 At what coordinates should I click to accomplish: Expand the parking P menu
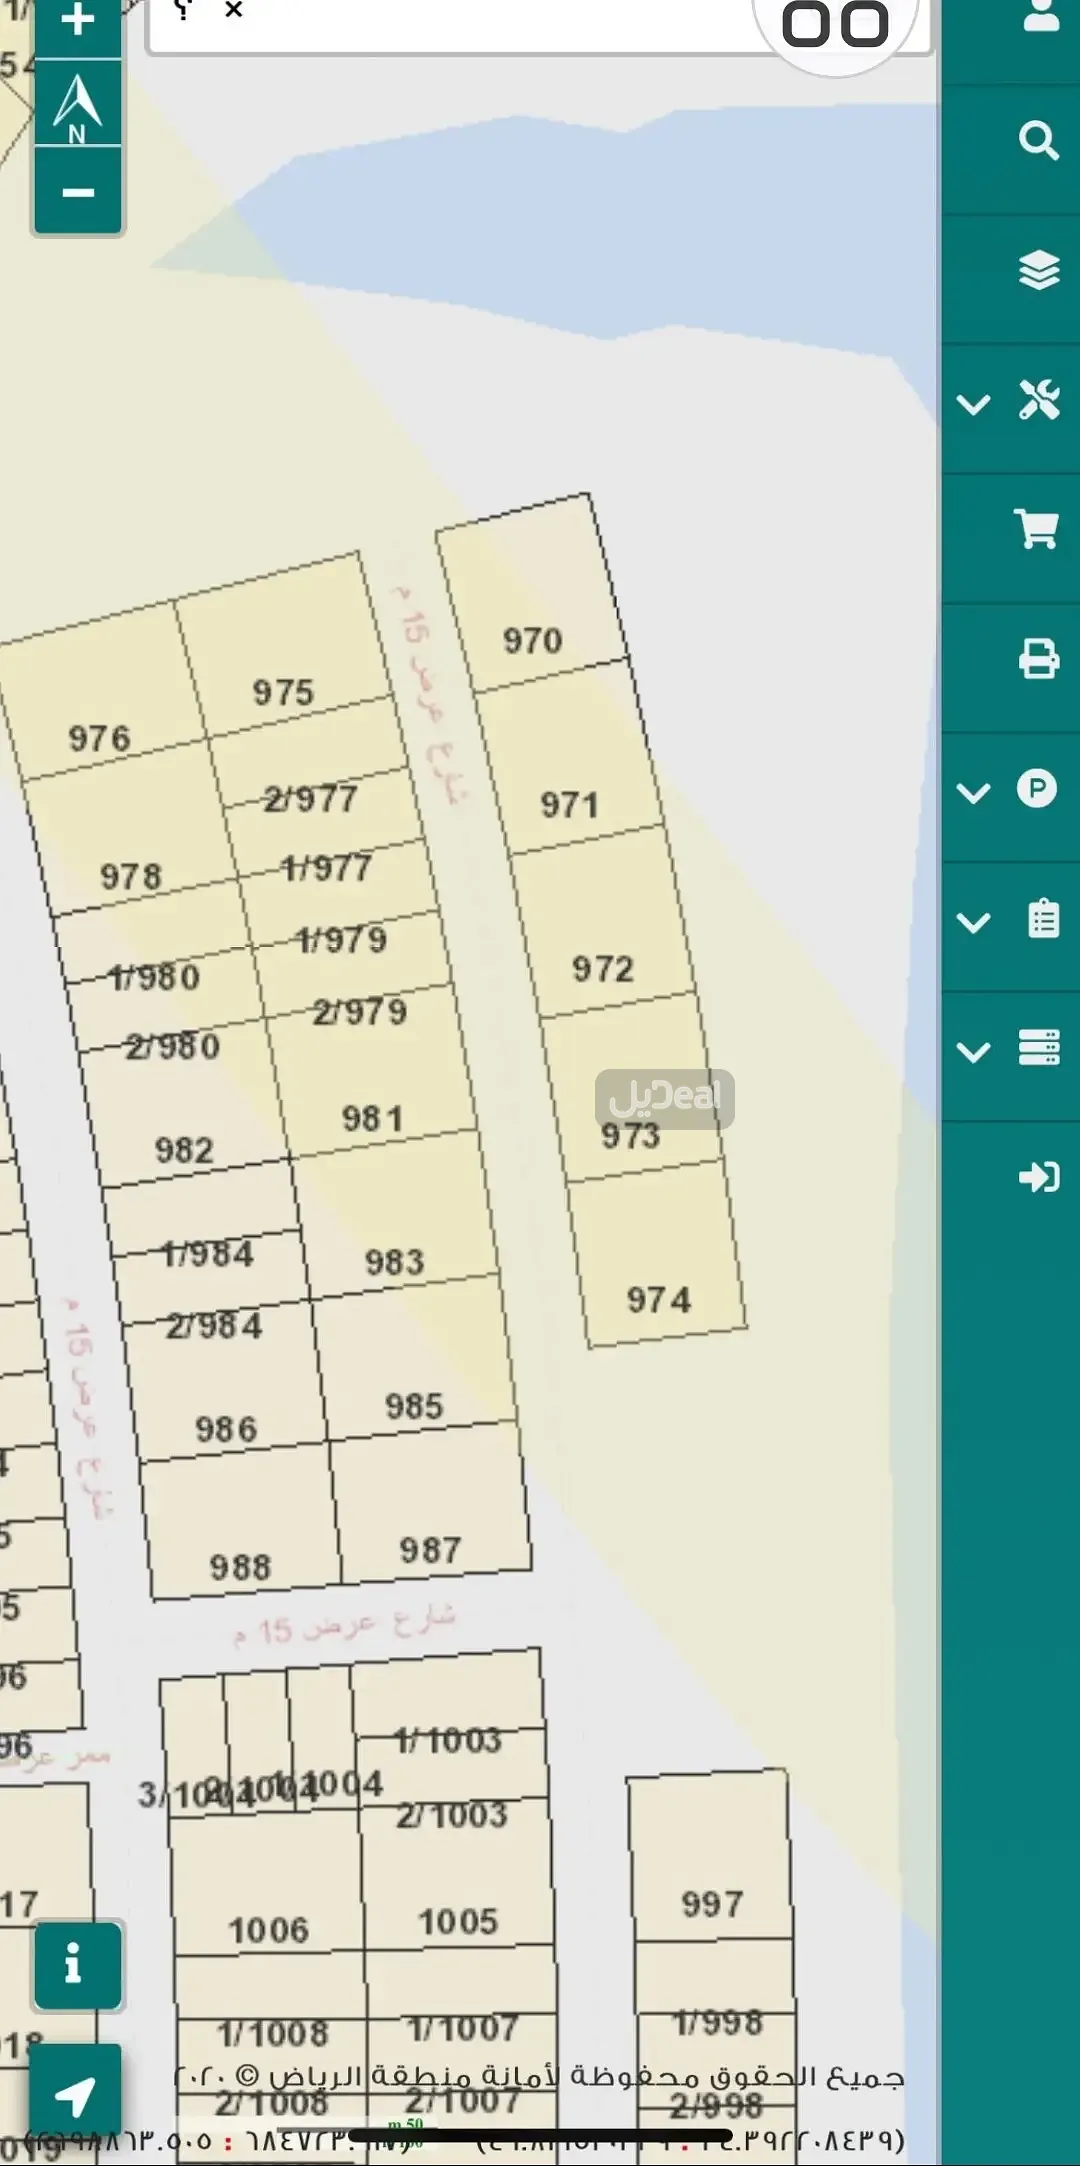[x=1009, y=790]
